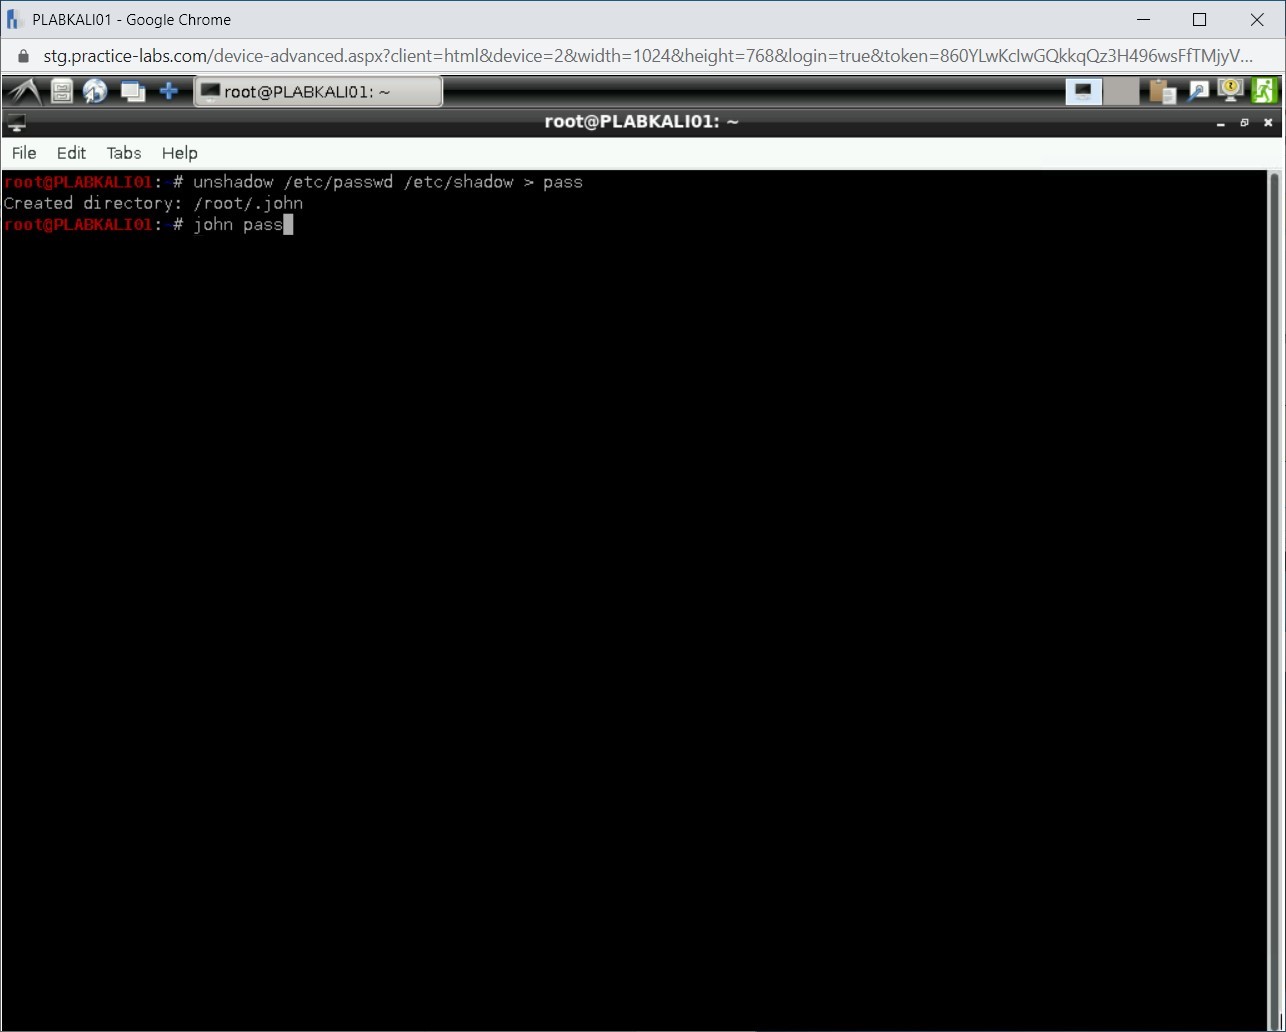Open the File menu in the terminal
This screenshot has width=1286, height=1032.
pos(23,153)
